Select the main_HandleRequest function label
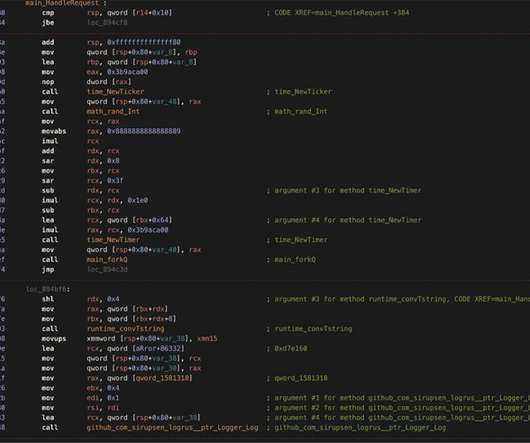Viewport: 530px width, 443px height. click(66, 3)
